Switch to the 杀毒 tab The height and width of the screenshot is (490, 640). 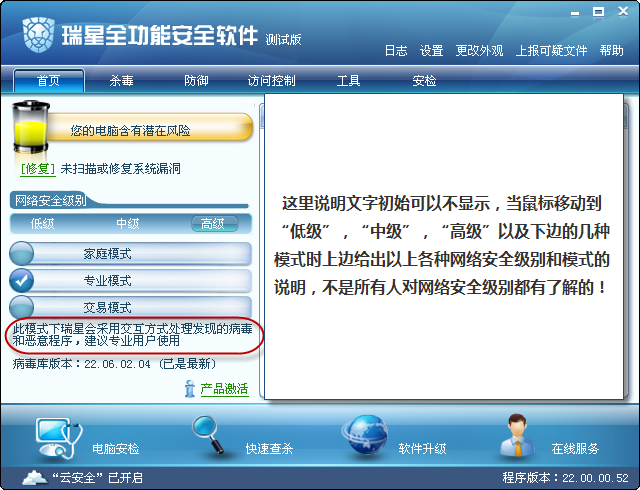pos(121,80)
